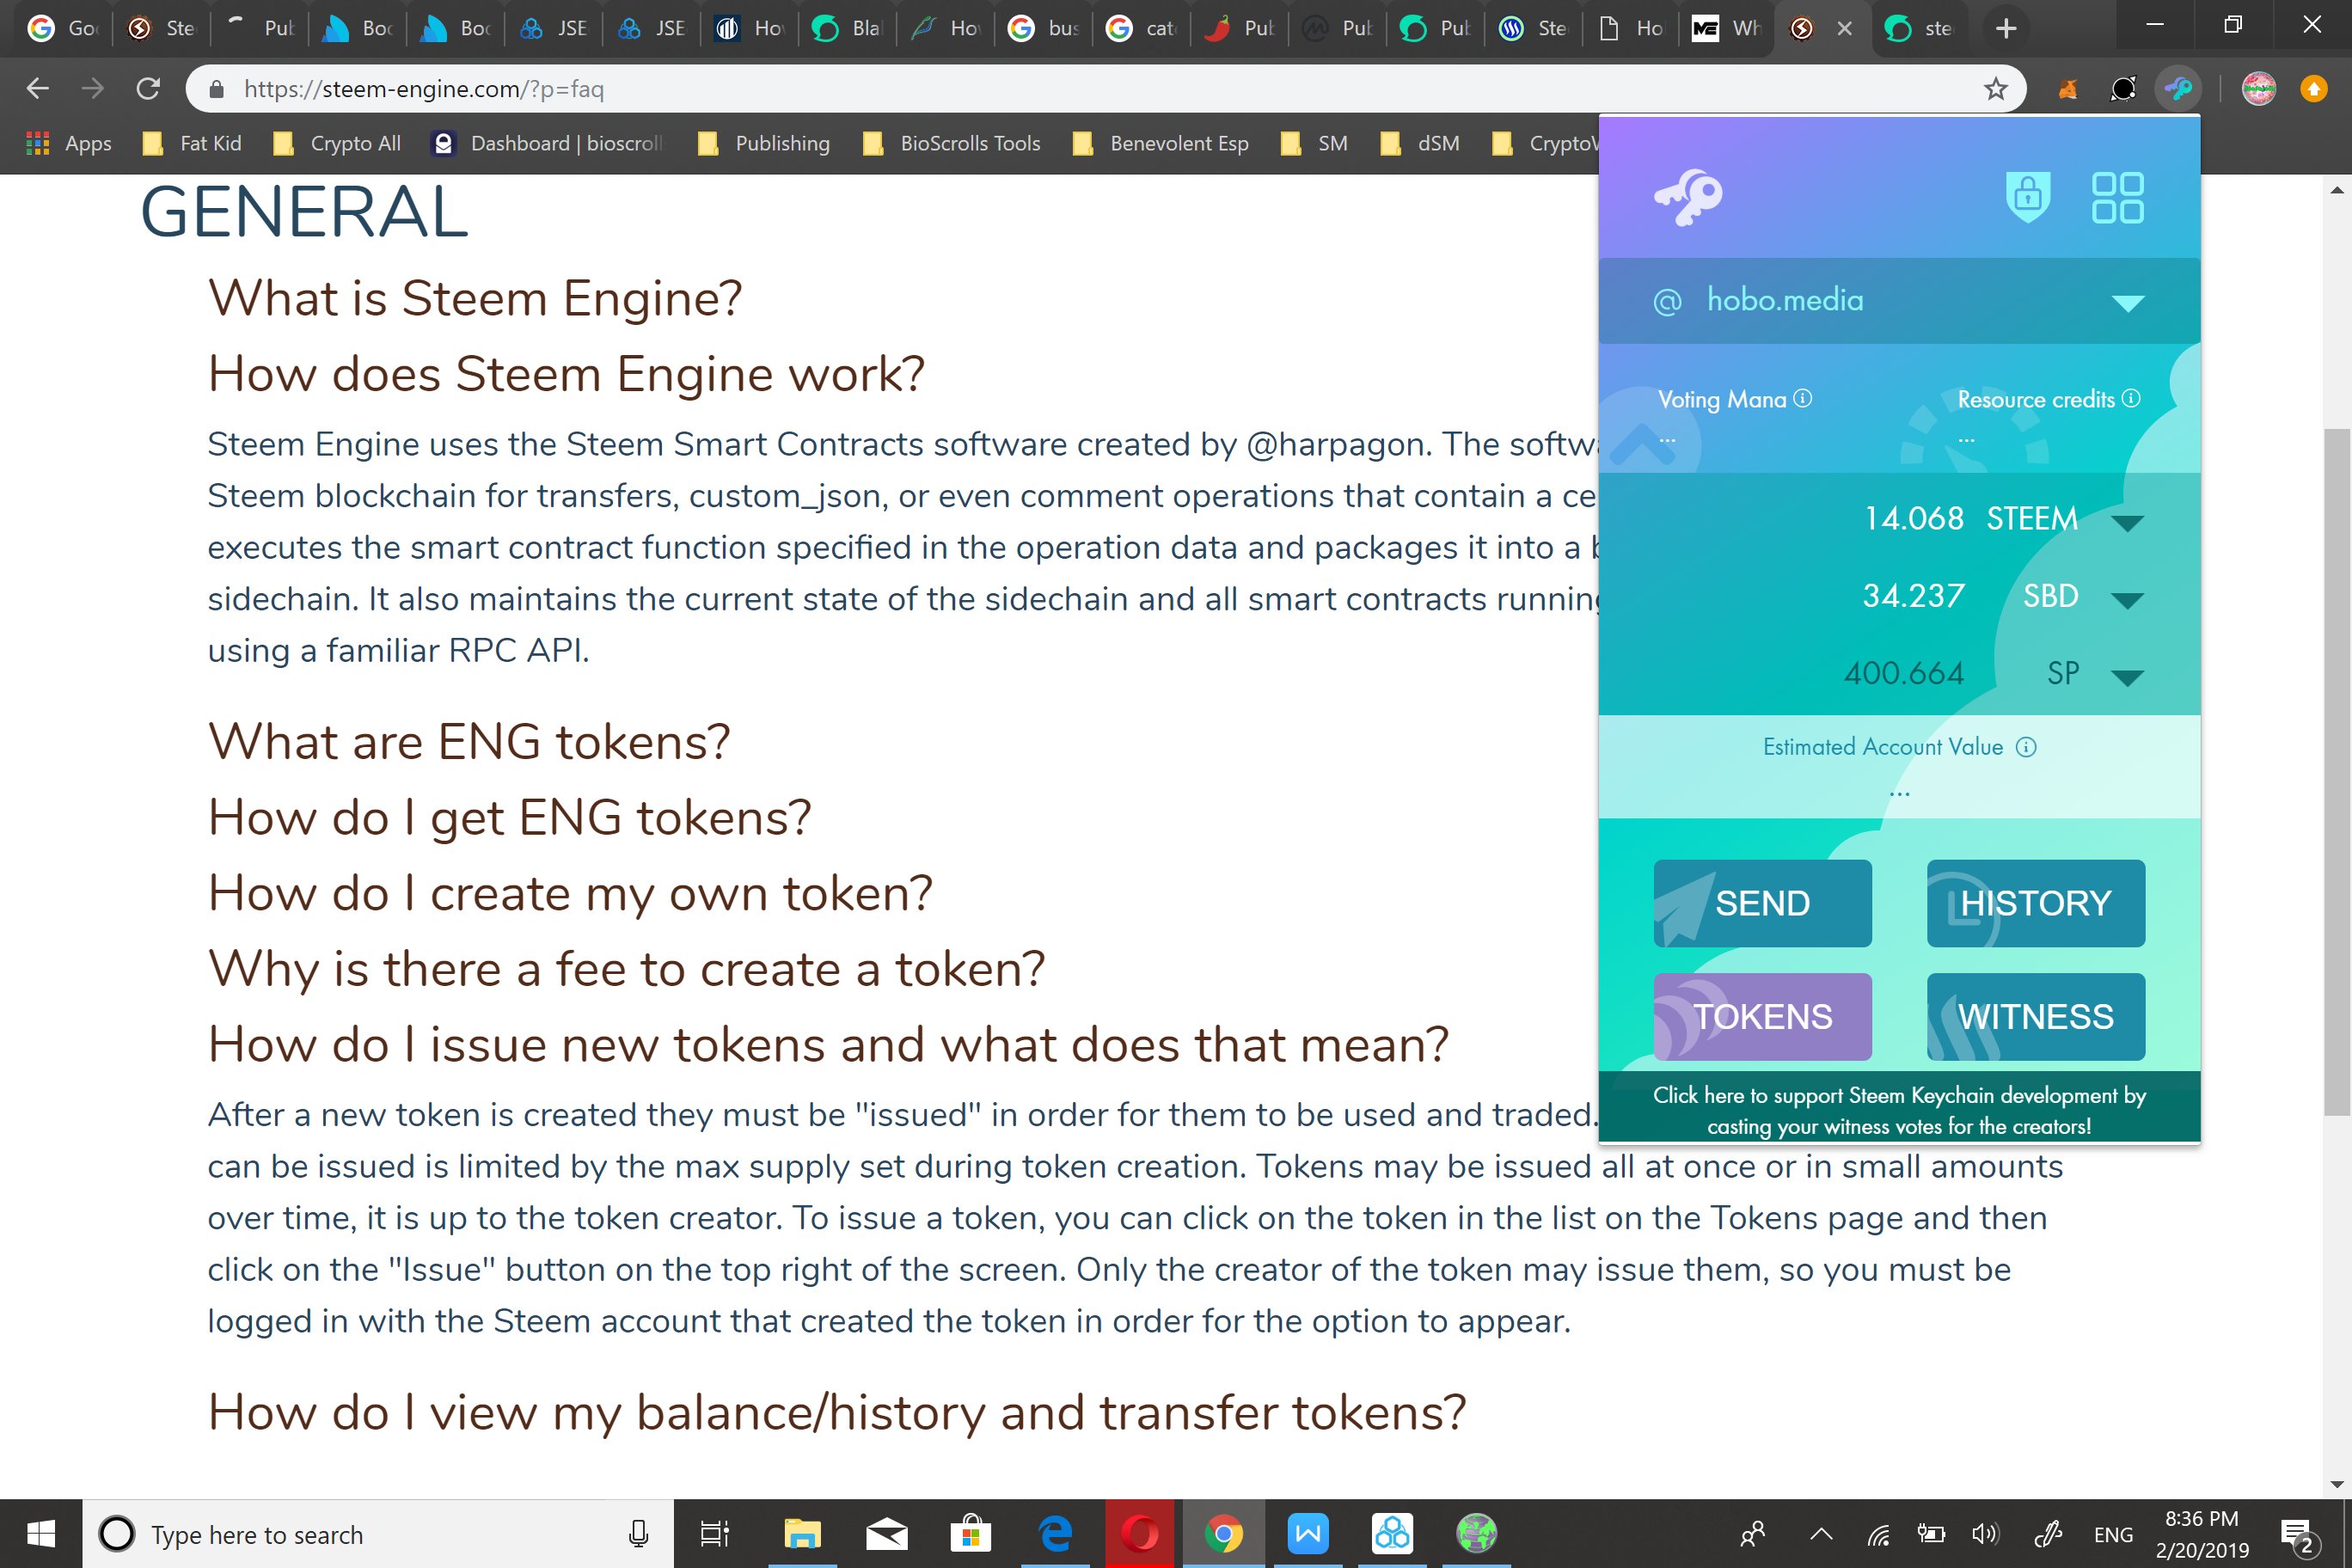Viewport: 2352px width, 1568px height.
Task: Click the scrollbar down arrow
Action: coord(2336,1484)
